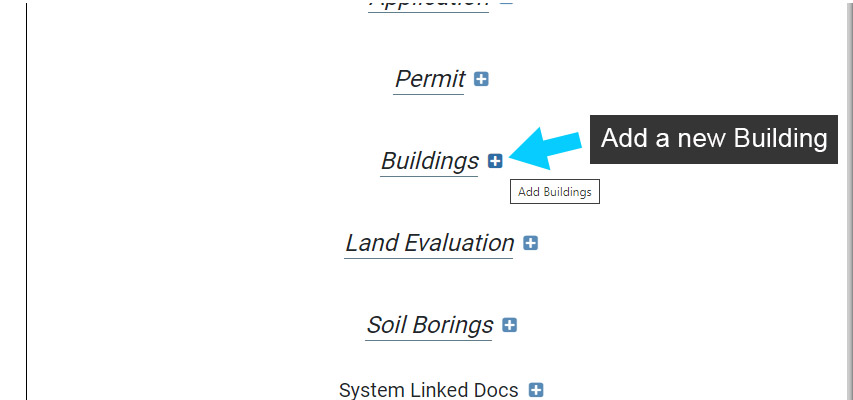Add a new Soil Borings entry
Viewport: 853px width, 400px height.
pos(509,325)
